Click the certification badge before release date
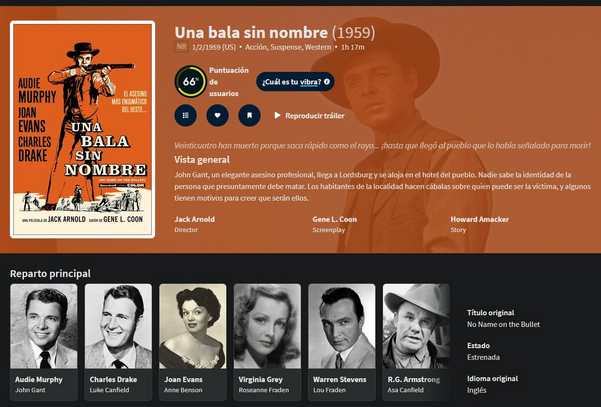Viewport: 601px width, 407px height. (x=181, y=47)
